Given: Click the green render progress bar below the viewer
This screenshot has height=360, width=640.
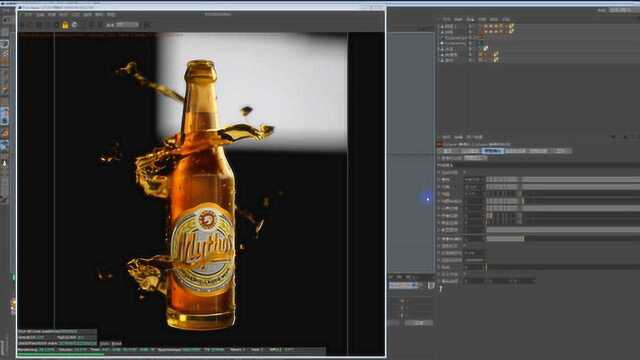Looking at the screenshot, I should pyautogui.click(x=60, y=354).
